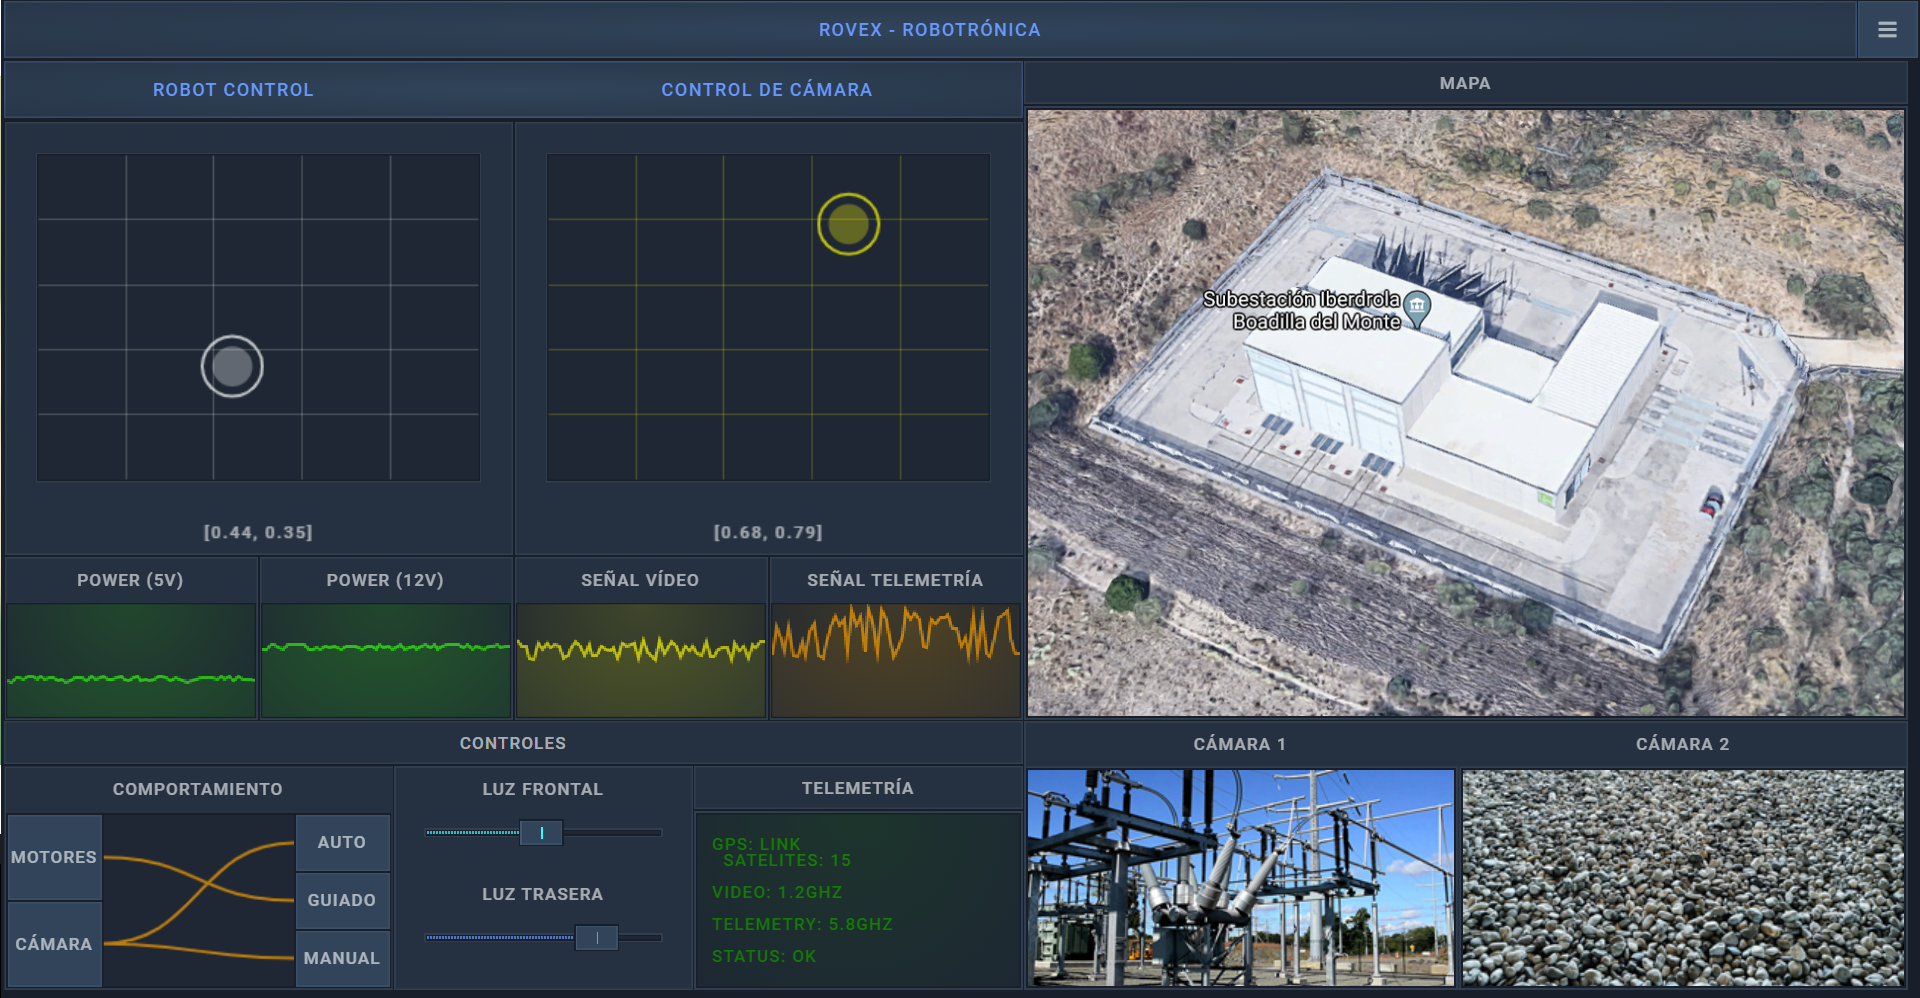Click the Señal Vídeo signal graph
Screen dimensions: 1920x998
(641, 660)
